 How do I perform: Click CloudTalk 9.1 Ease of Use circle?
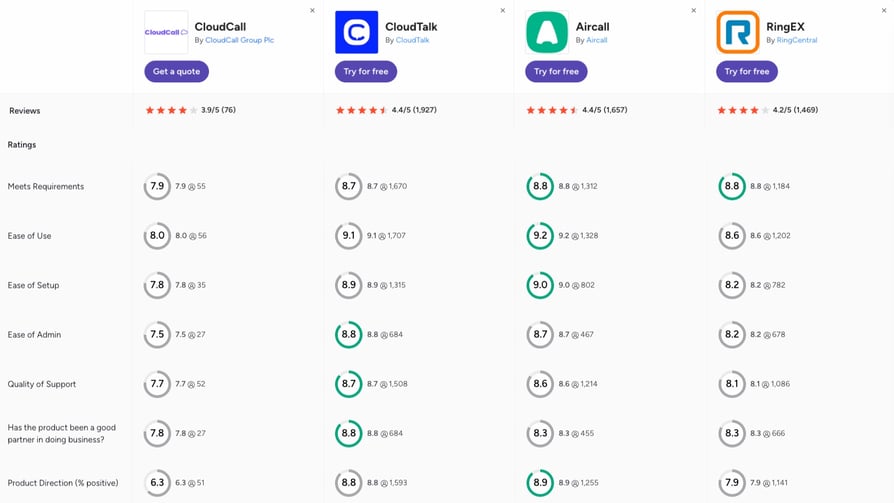348,236
